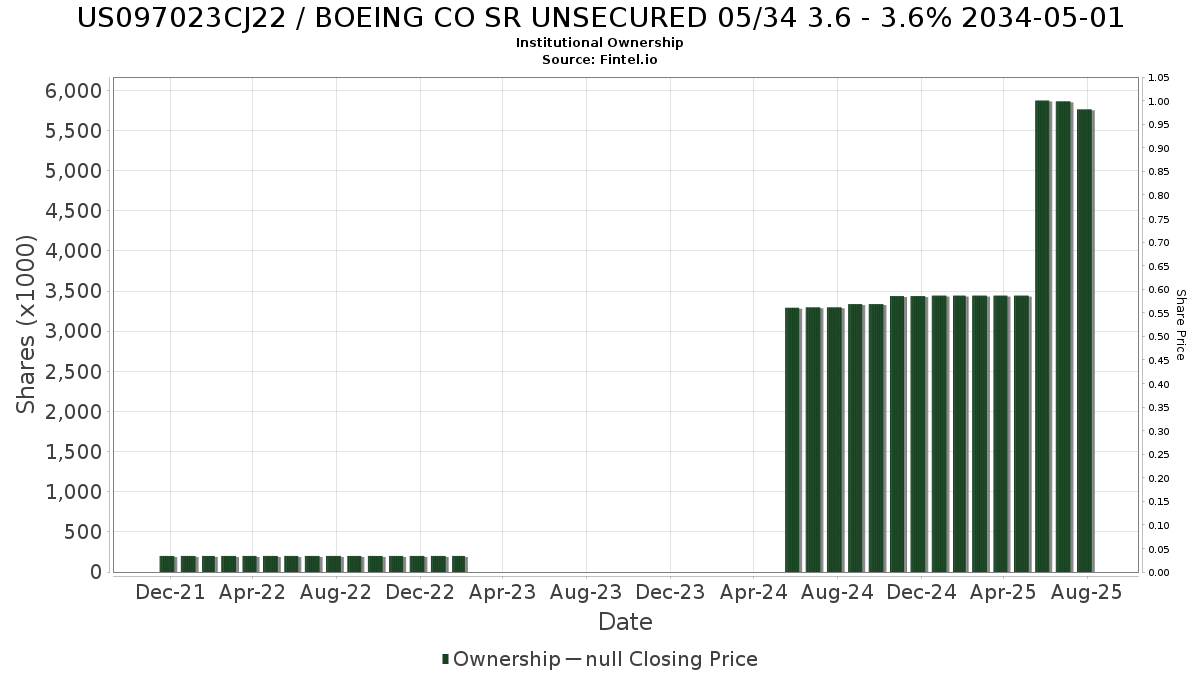The height and width of the screenshot is (675, 1200).
Task: Click the Aug-24 date axis label
Action: (x=837, y=592)
